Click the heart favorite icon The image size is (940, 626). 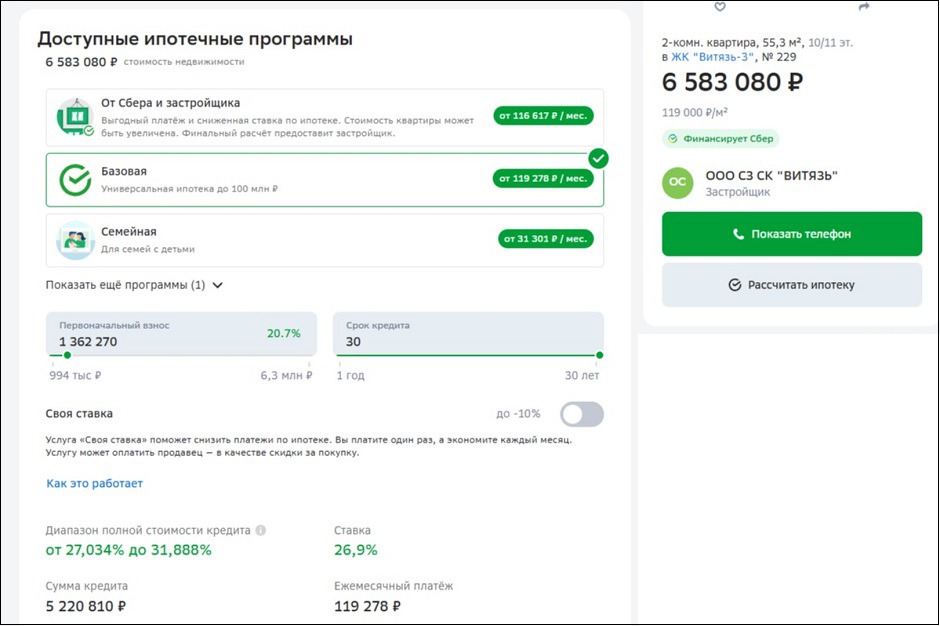pos(720,7)
